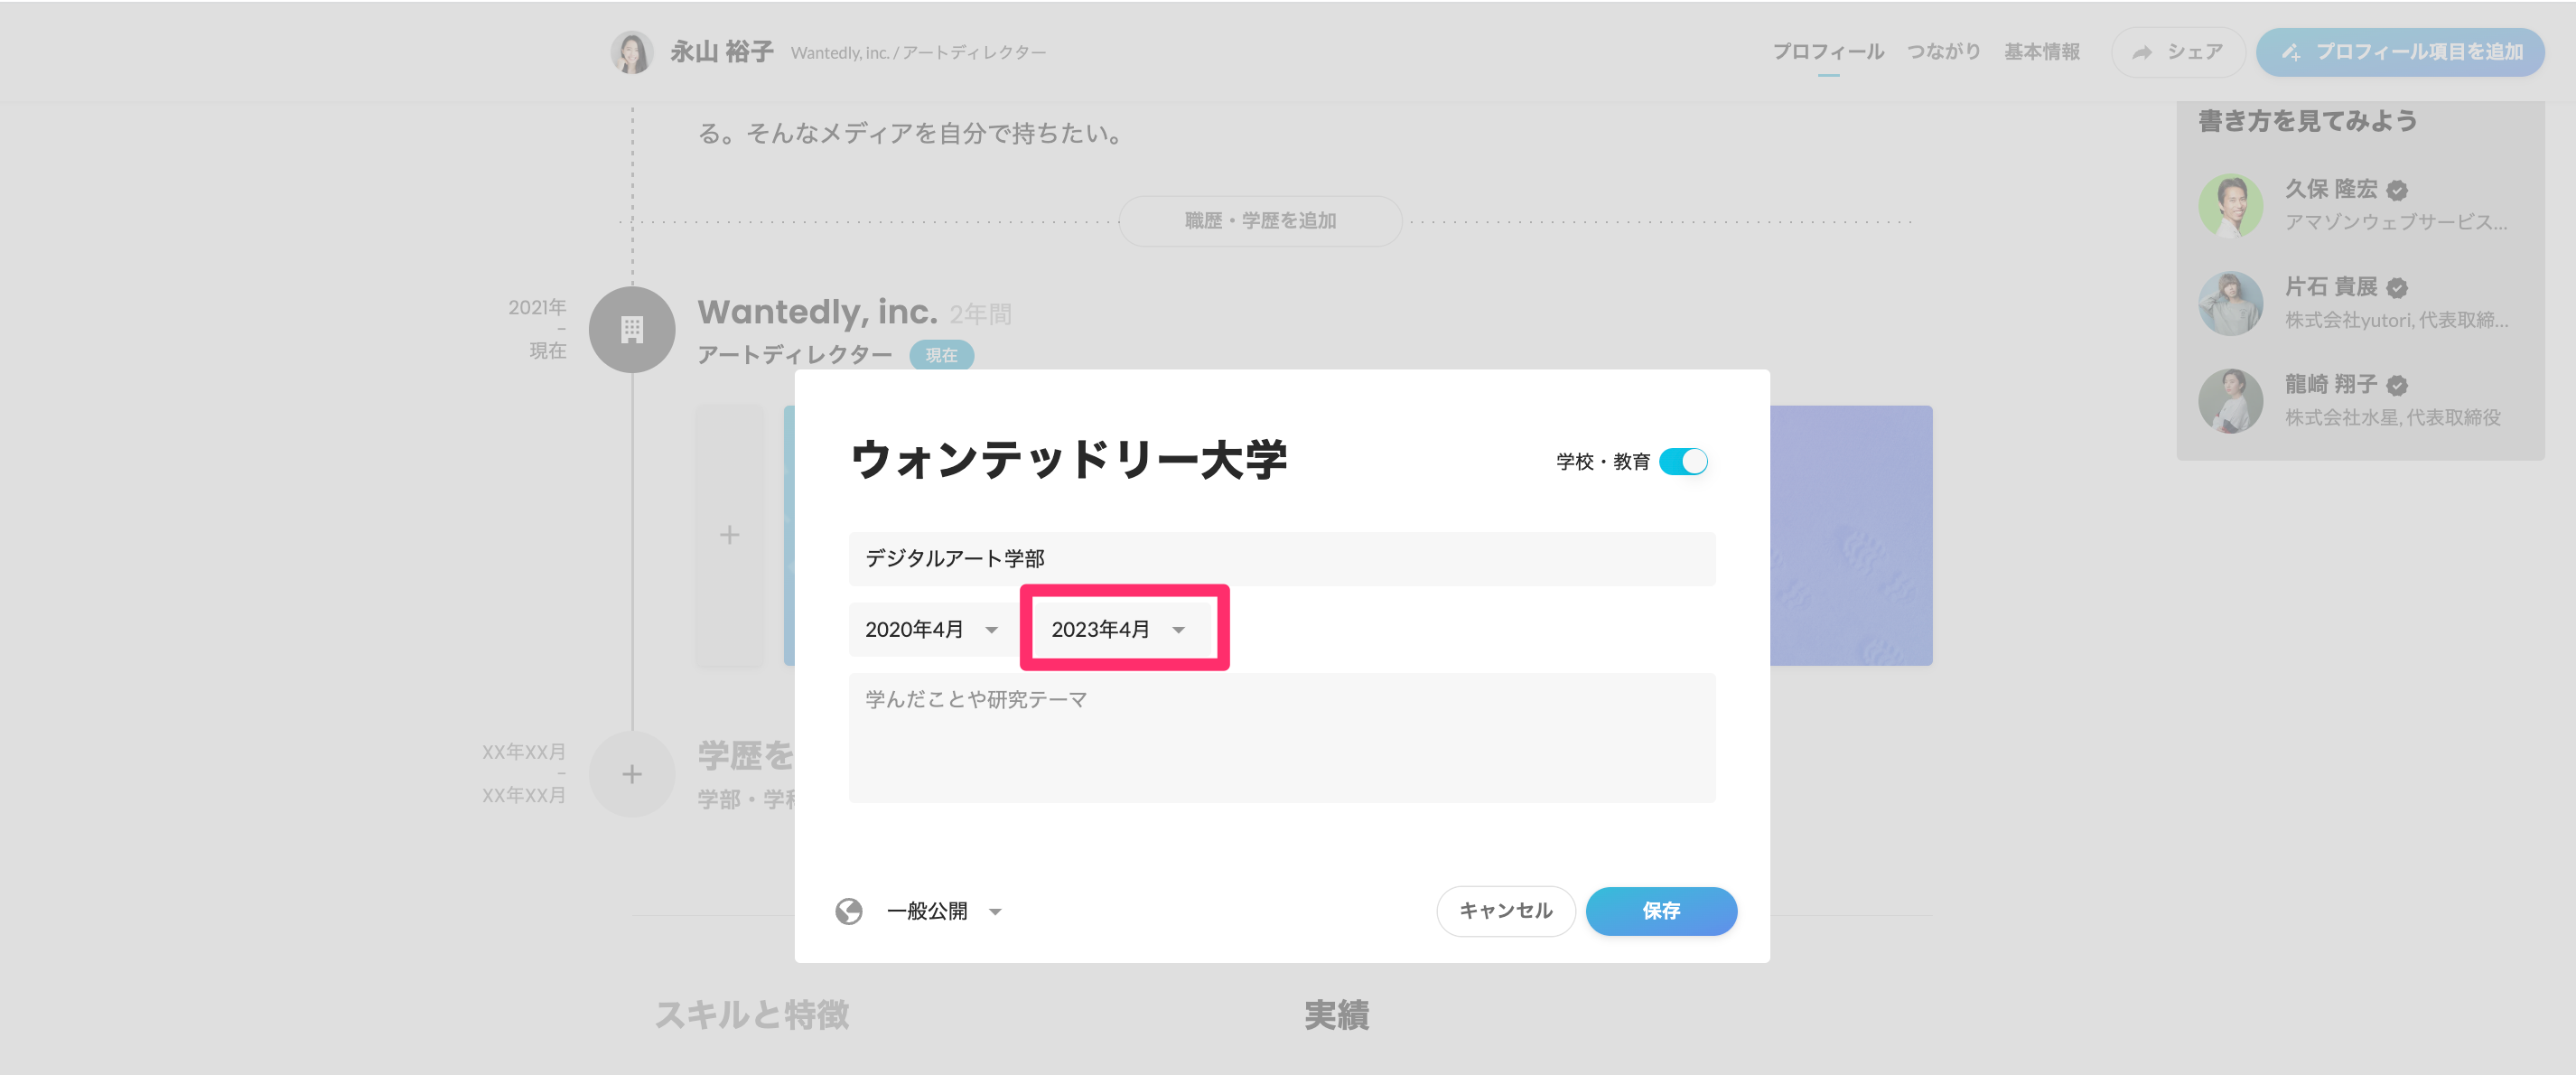The image size is (2576, 1075).
Task: Click the verified badge beside 久保 隆宏
Action: tap(2396, 190)
